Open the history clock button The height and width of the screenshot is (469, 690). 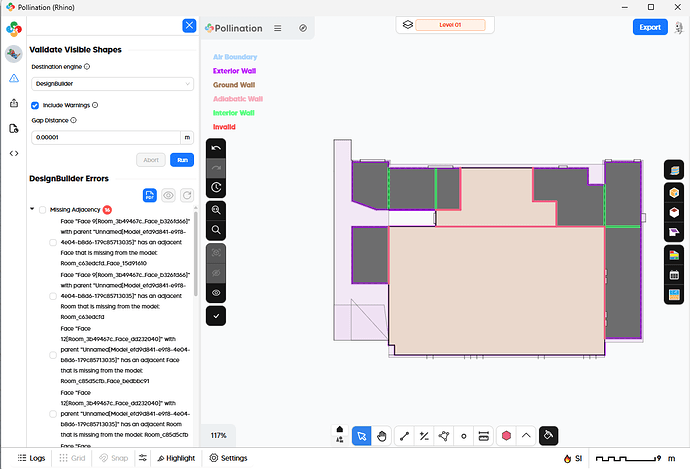[216, 187]
